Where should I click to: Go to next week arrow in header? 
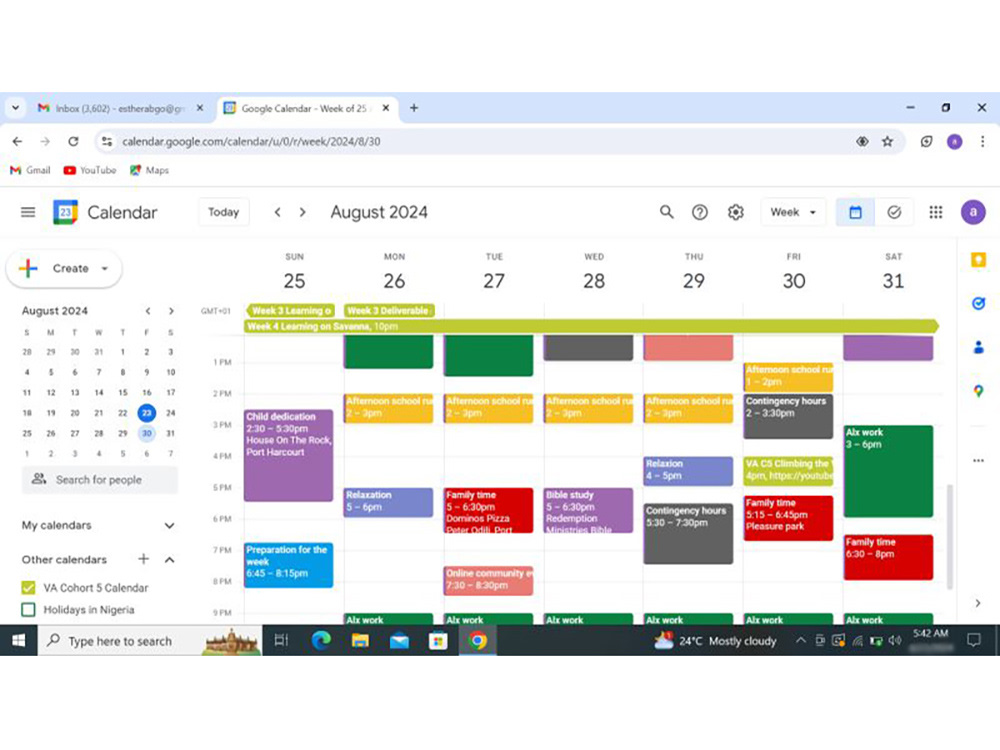(302, 212)
